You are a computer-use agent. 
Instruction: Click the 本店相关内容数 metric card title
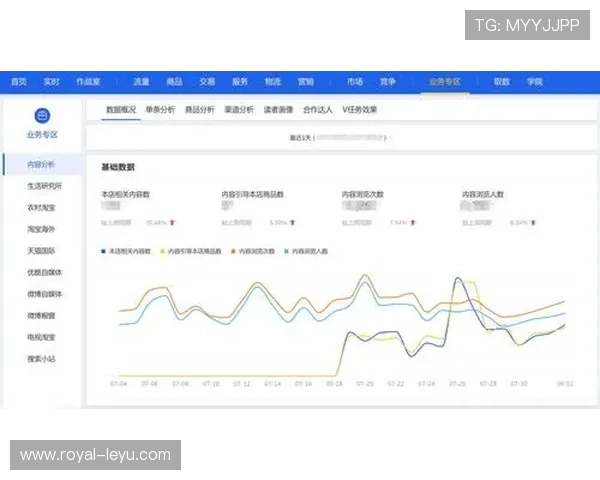pyautogui.click(x=125, y=194)
